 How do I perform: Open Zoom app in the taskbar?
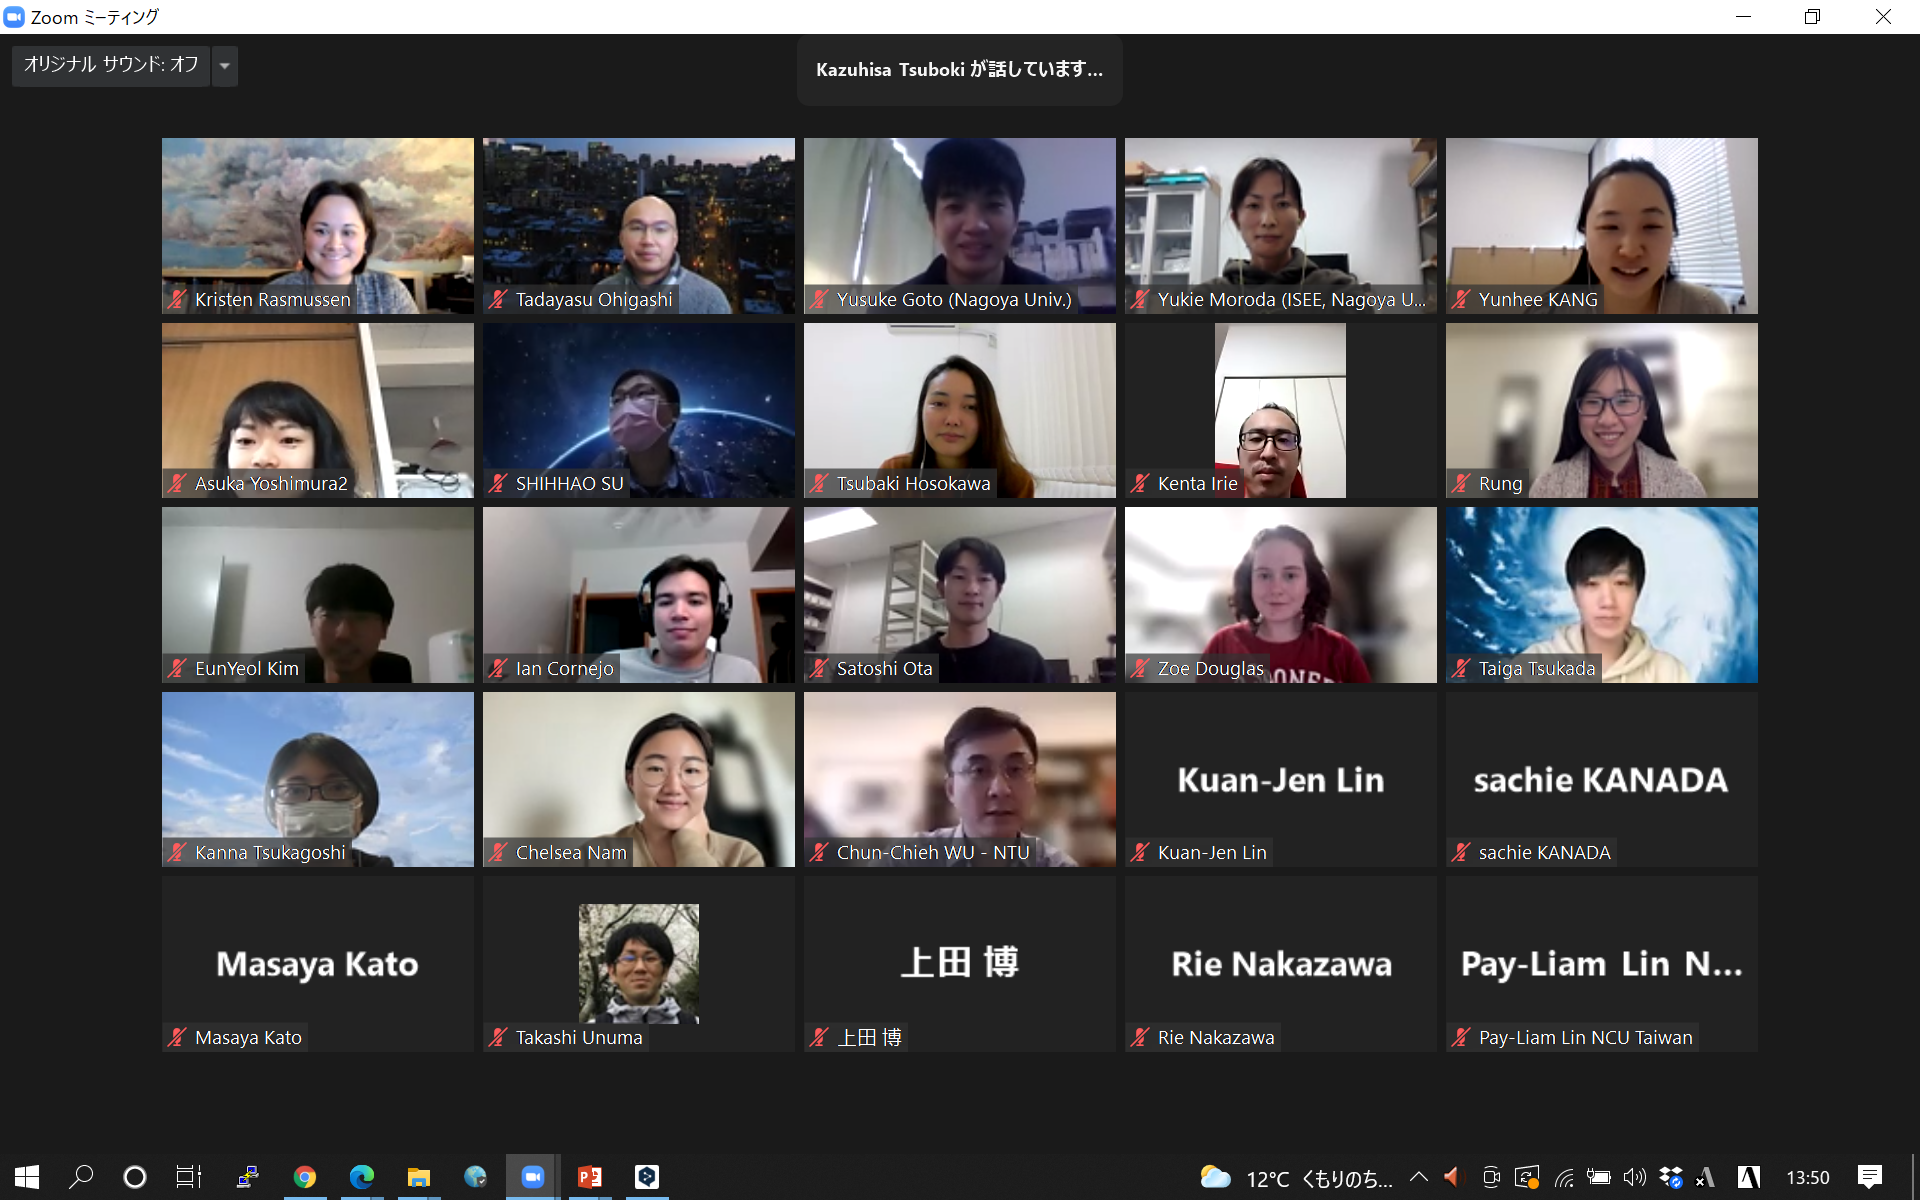532,1177
